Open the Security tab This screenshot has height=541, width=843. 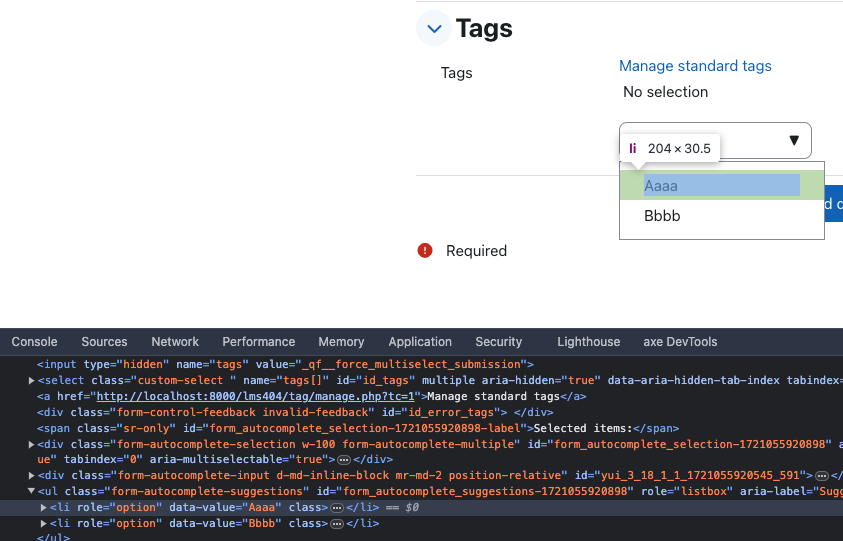(498, 342)
